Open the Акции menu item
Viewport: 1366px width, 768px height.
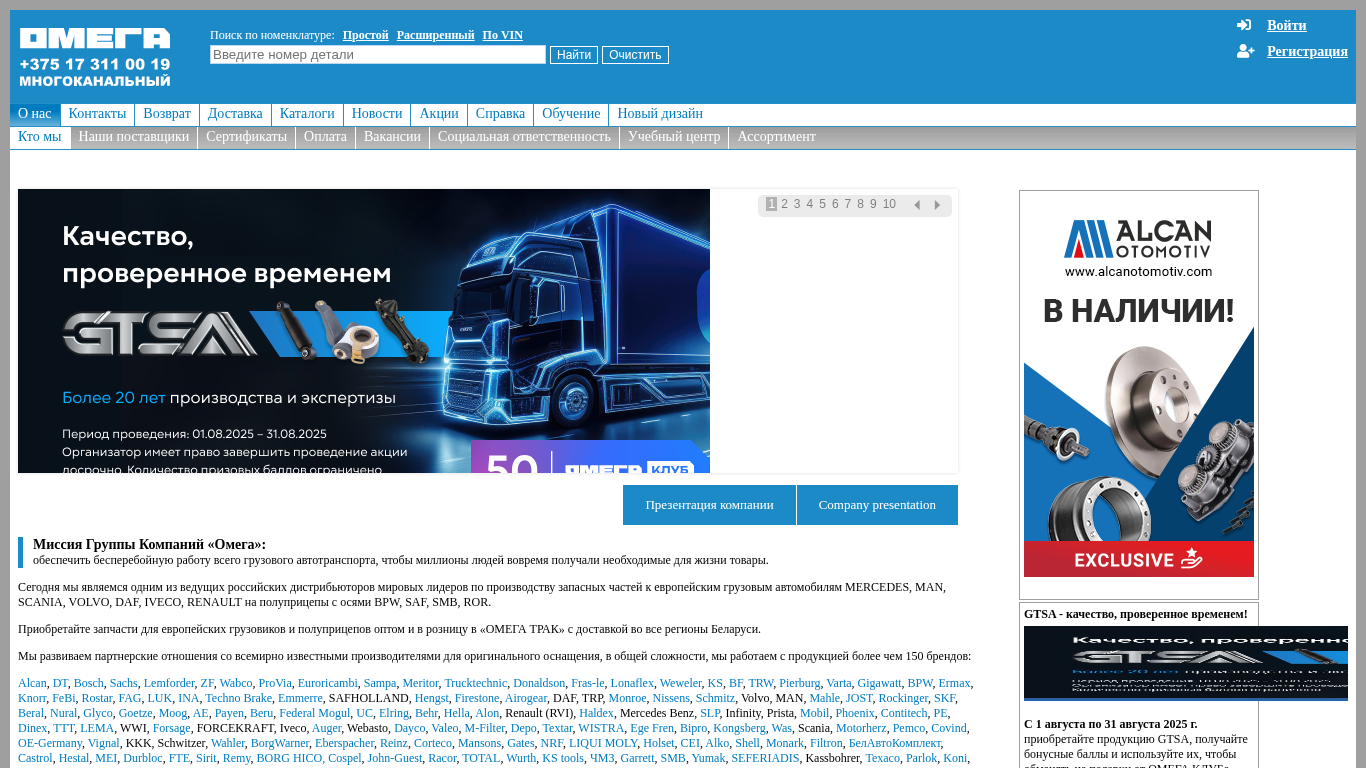pos(439,114)
